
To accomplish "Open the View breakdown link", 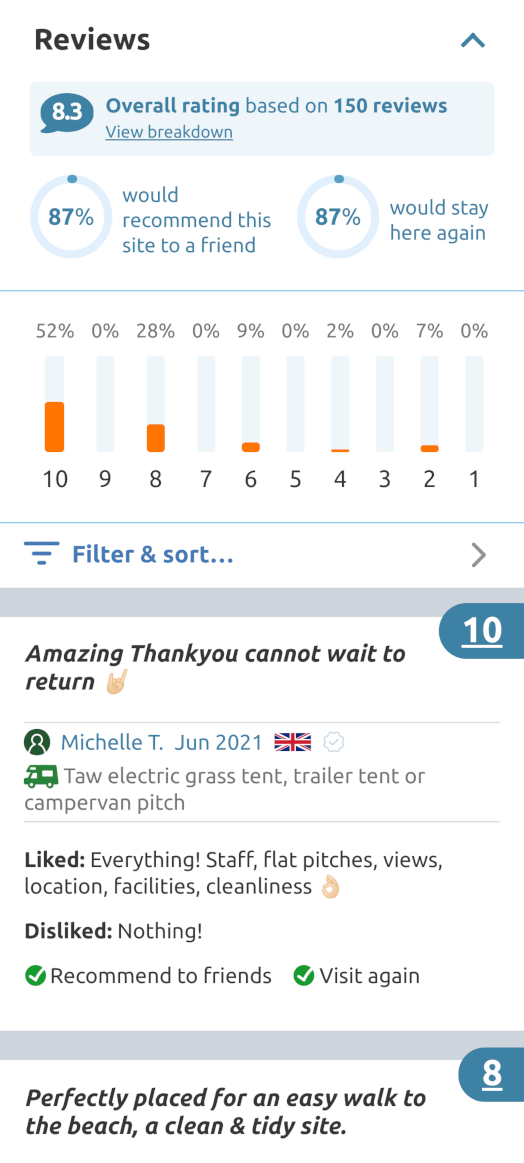I will click(x=169, y=132).
